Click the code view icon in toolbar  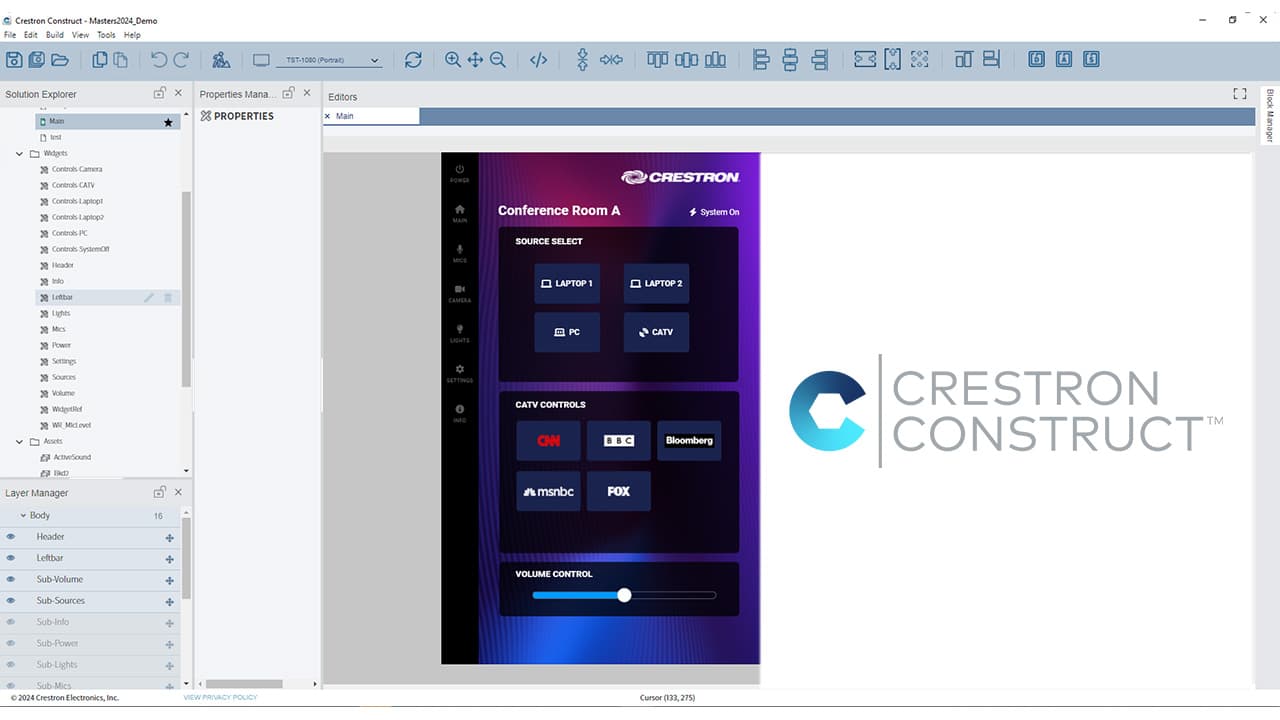(538, 60)
